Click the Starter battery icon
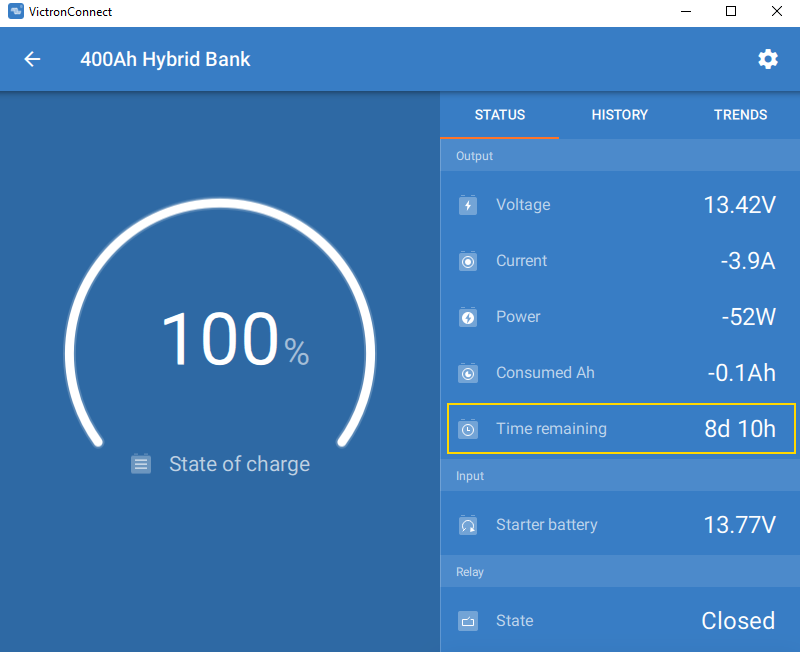800x652 pixels. (468, 525)
